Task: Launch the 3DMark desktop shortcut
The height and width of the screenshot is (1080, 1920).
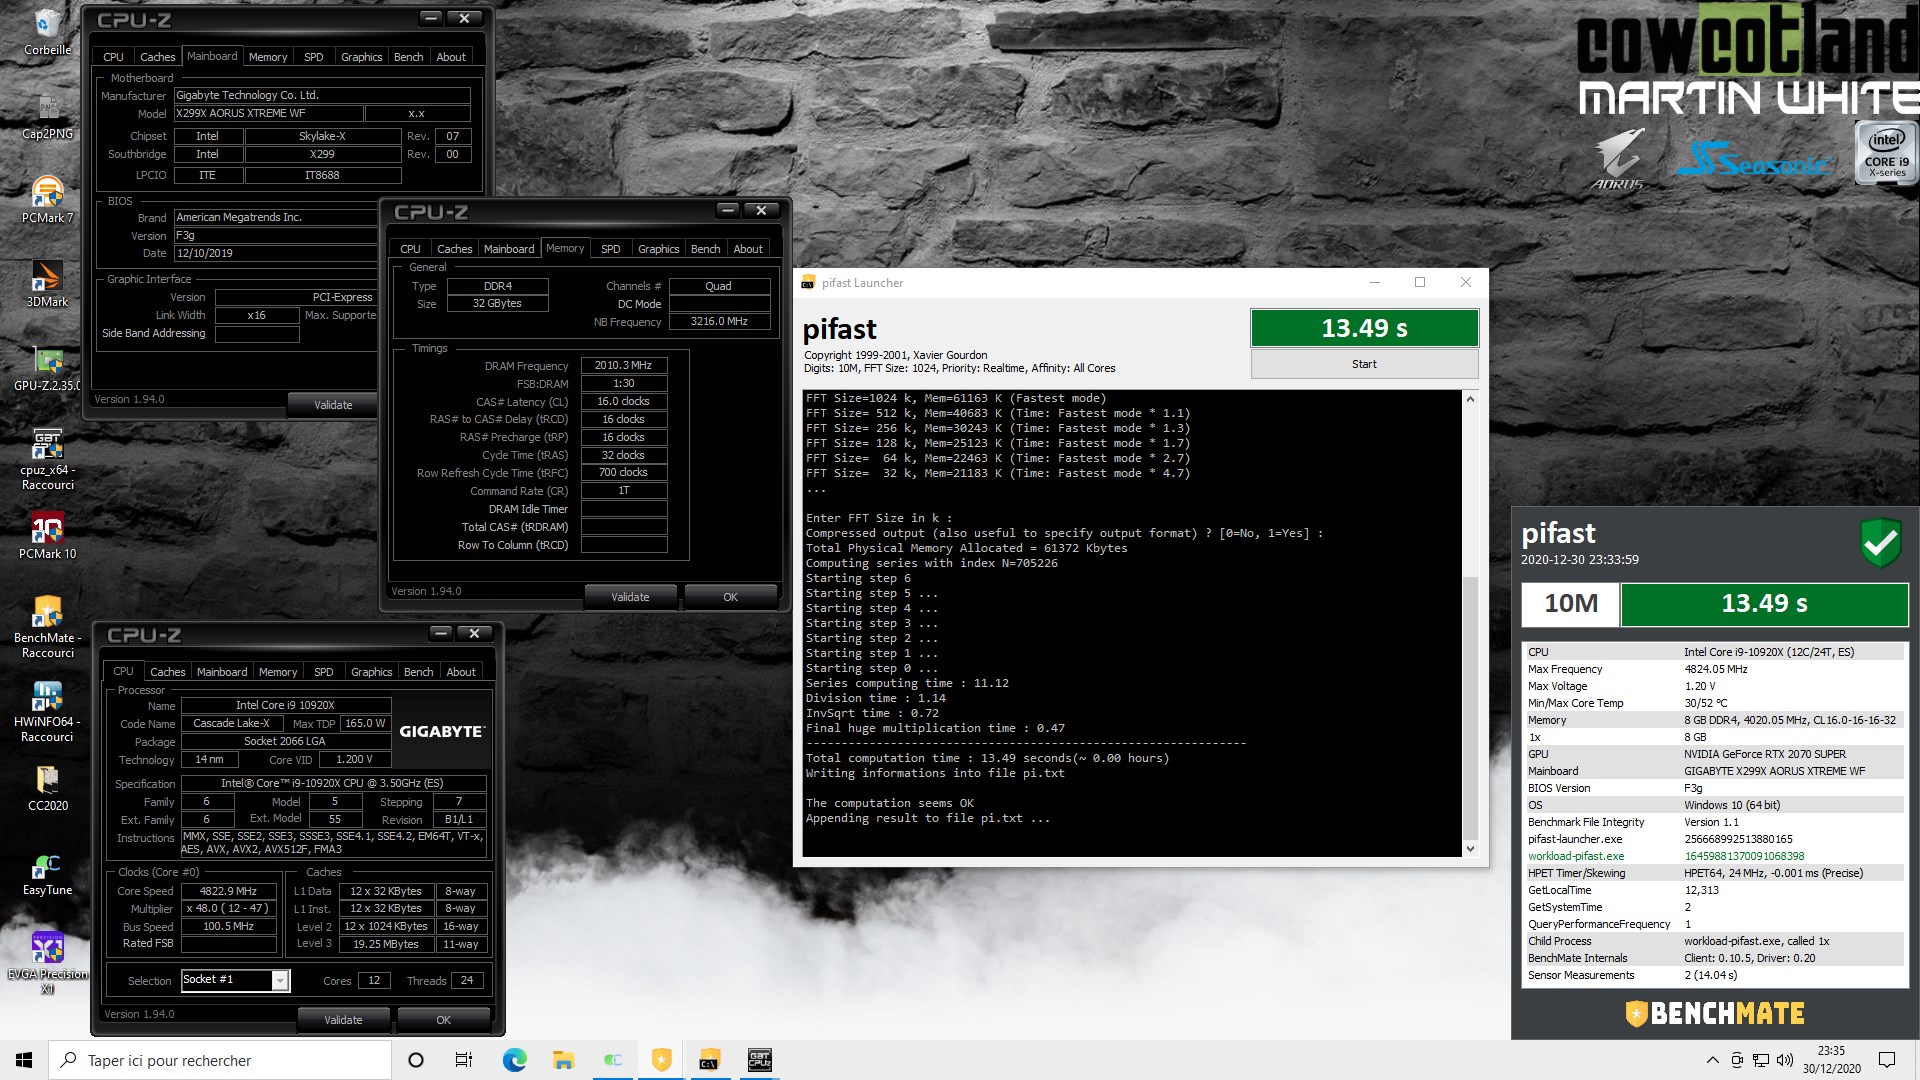Action: pyautogui.click(x=47, y=283)
